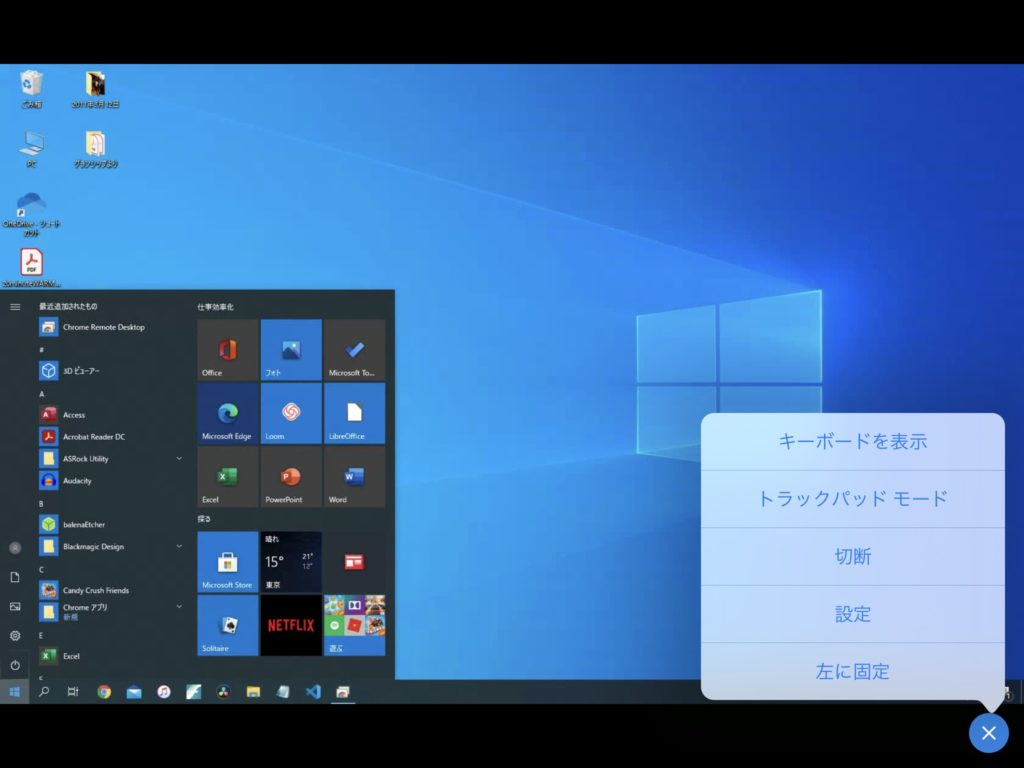Open the OneDrive shortcut desktop icon
1024x768 pixels.
click(31, 214)
